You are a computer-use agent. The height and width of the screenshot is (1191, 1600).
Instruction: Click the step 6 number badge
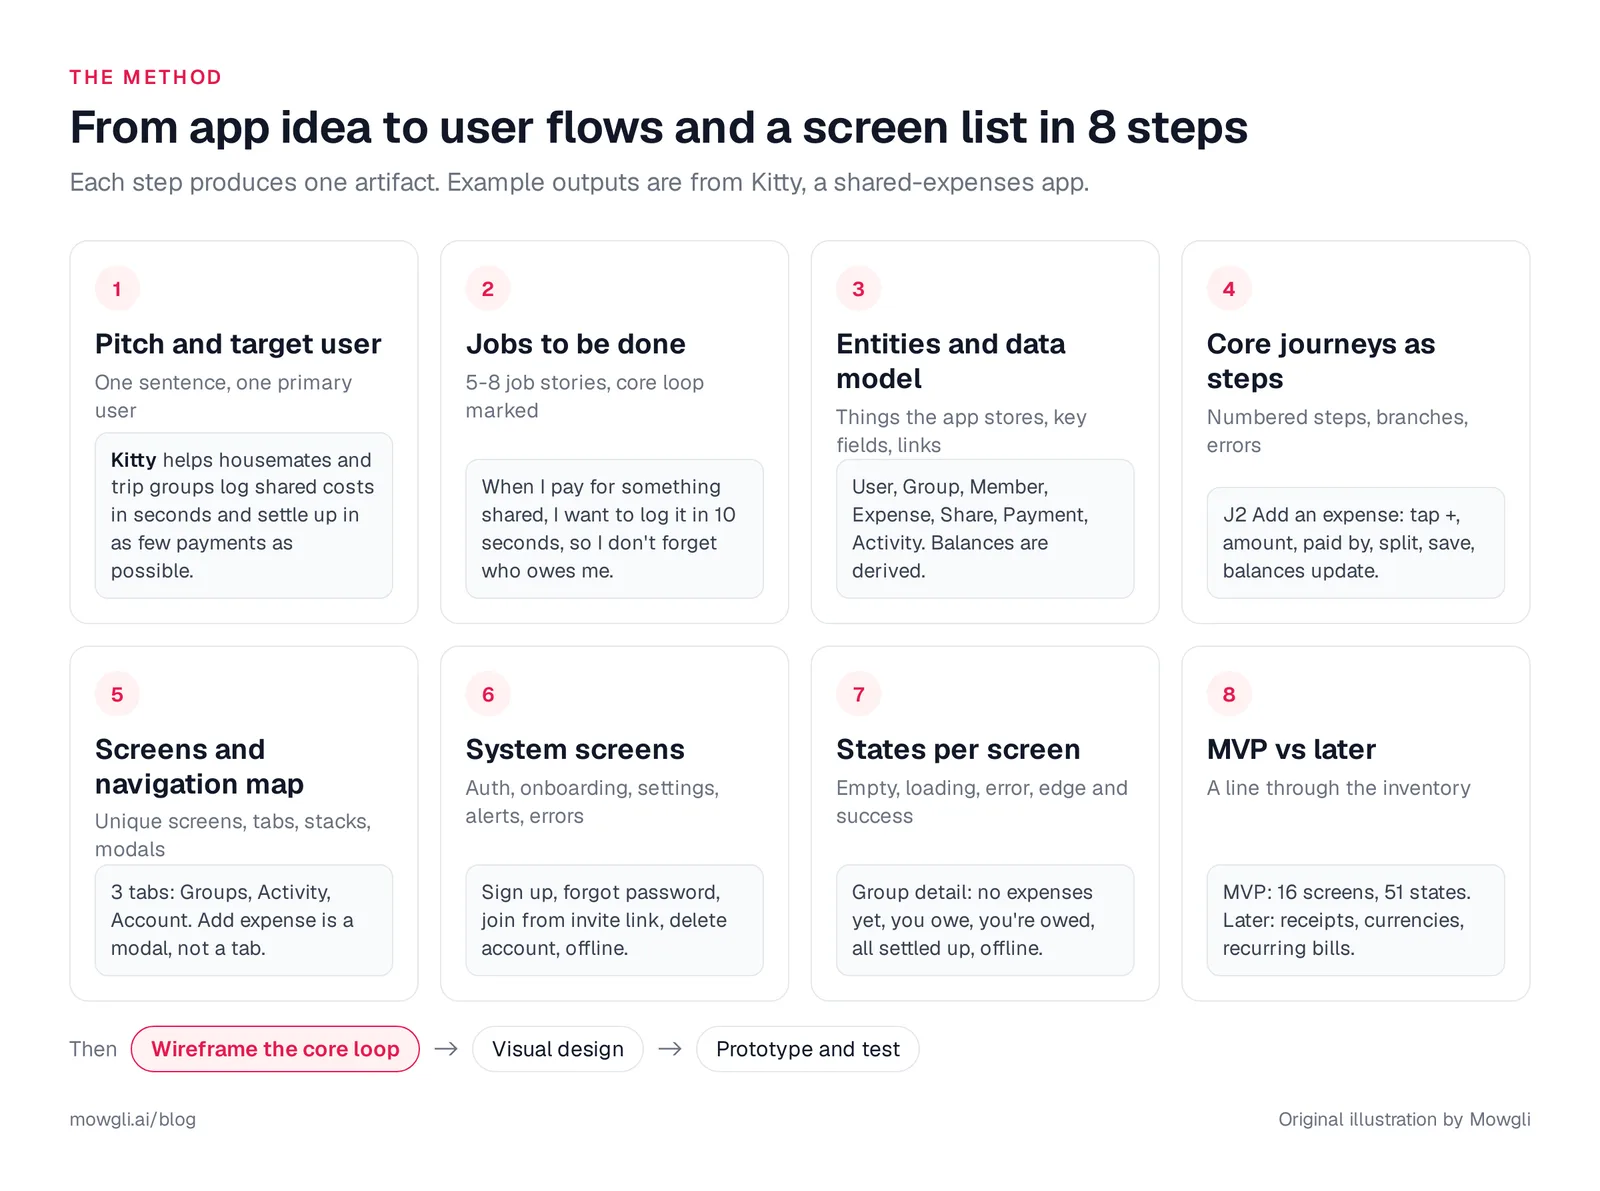pos(488,694)
